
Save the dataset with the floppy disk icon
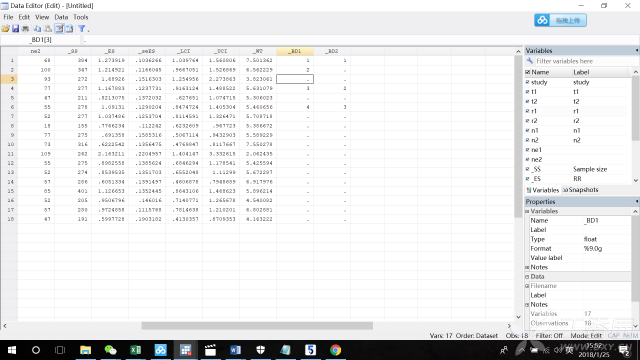click(16, 29)
